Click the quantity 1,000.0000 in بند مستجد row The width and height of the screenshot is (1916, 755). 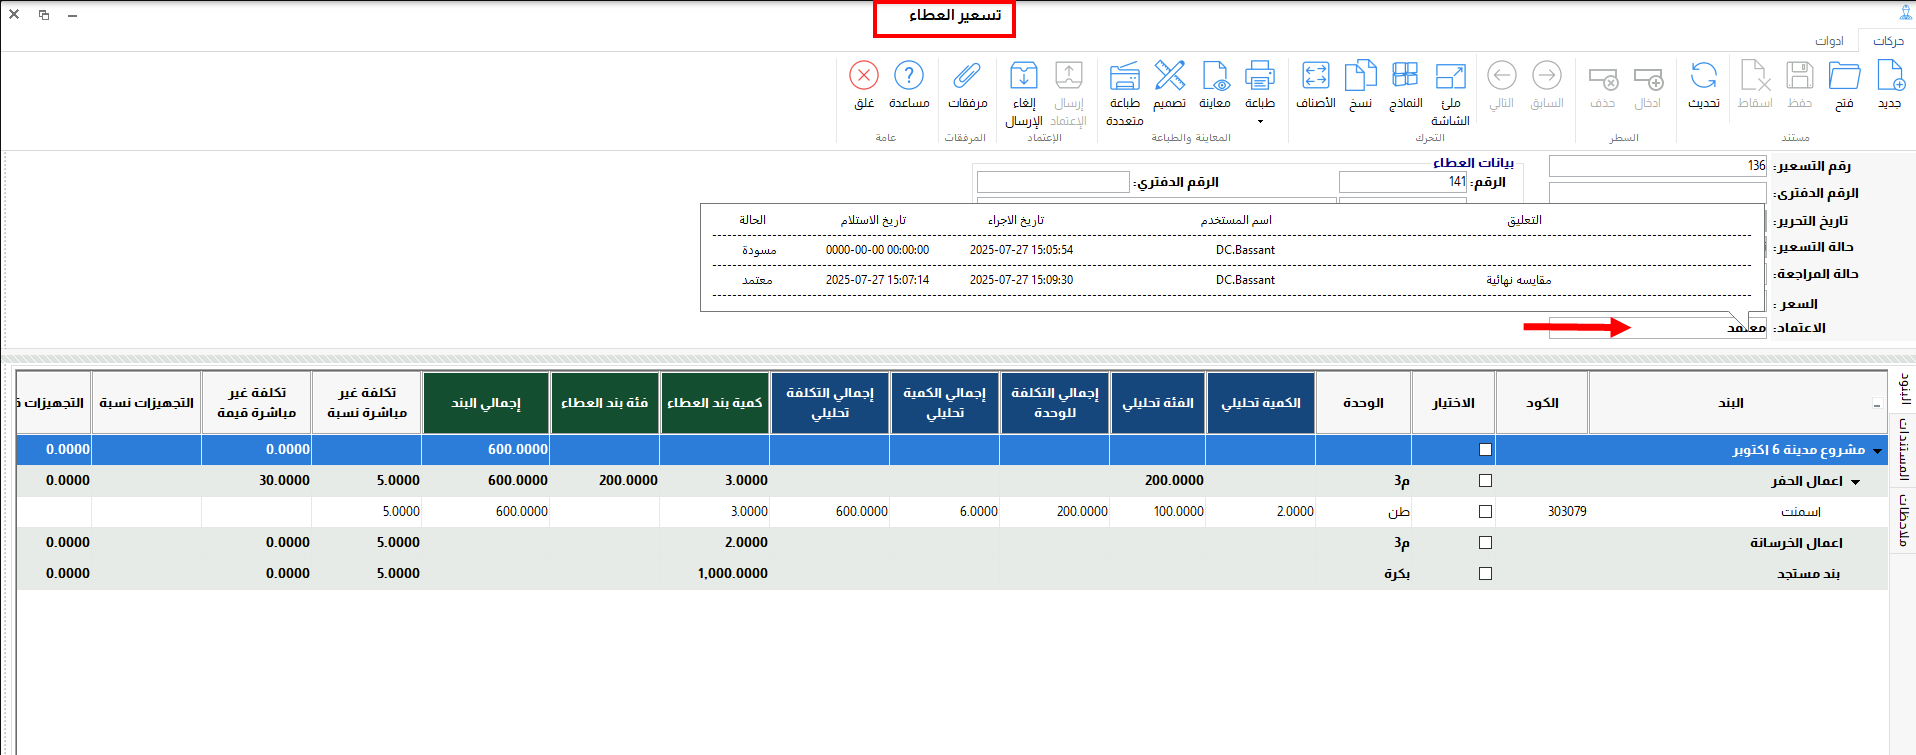coord(733,574)
